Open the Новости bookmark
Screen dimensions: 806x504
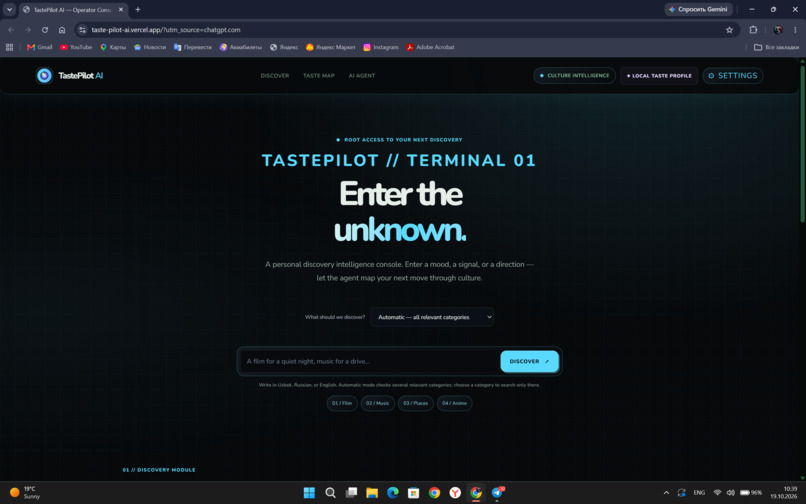150,47
